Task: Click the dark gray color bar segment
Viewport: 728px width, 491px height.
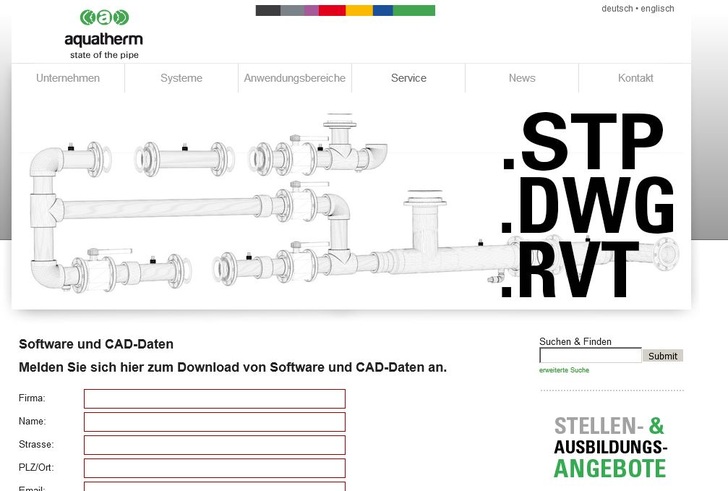Action: [x=267, y=10]
